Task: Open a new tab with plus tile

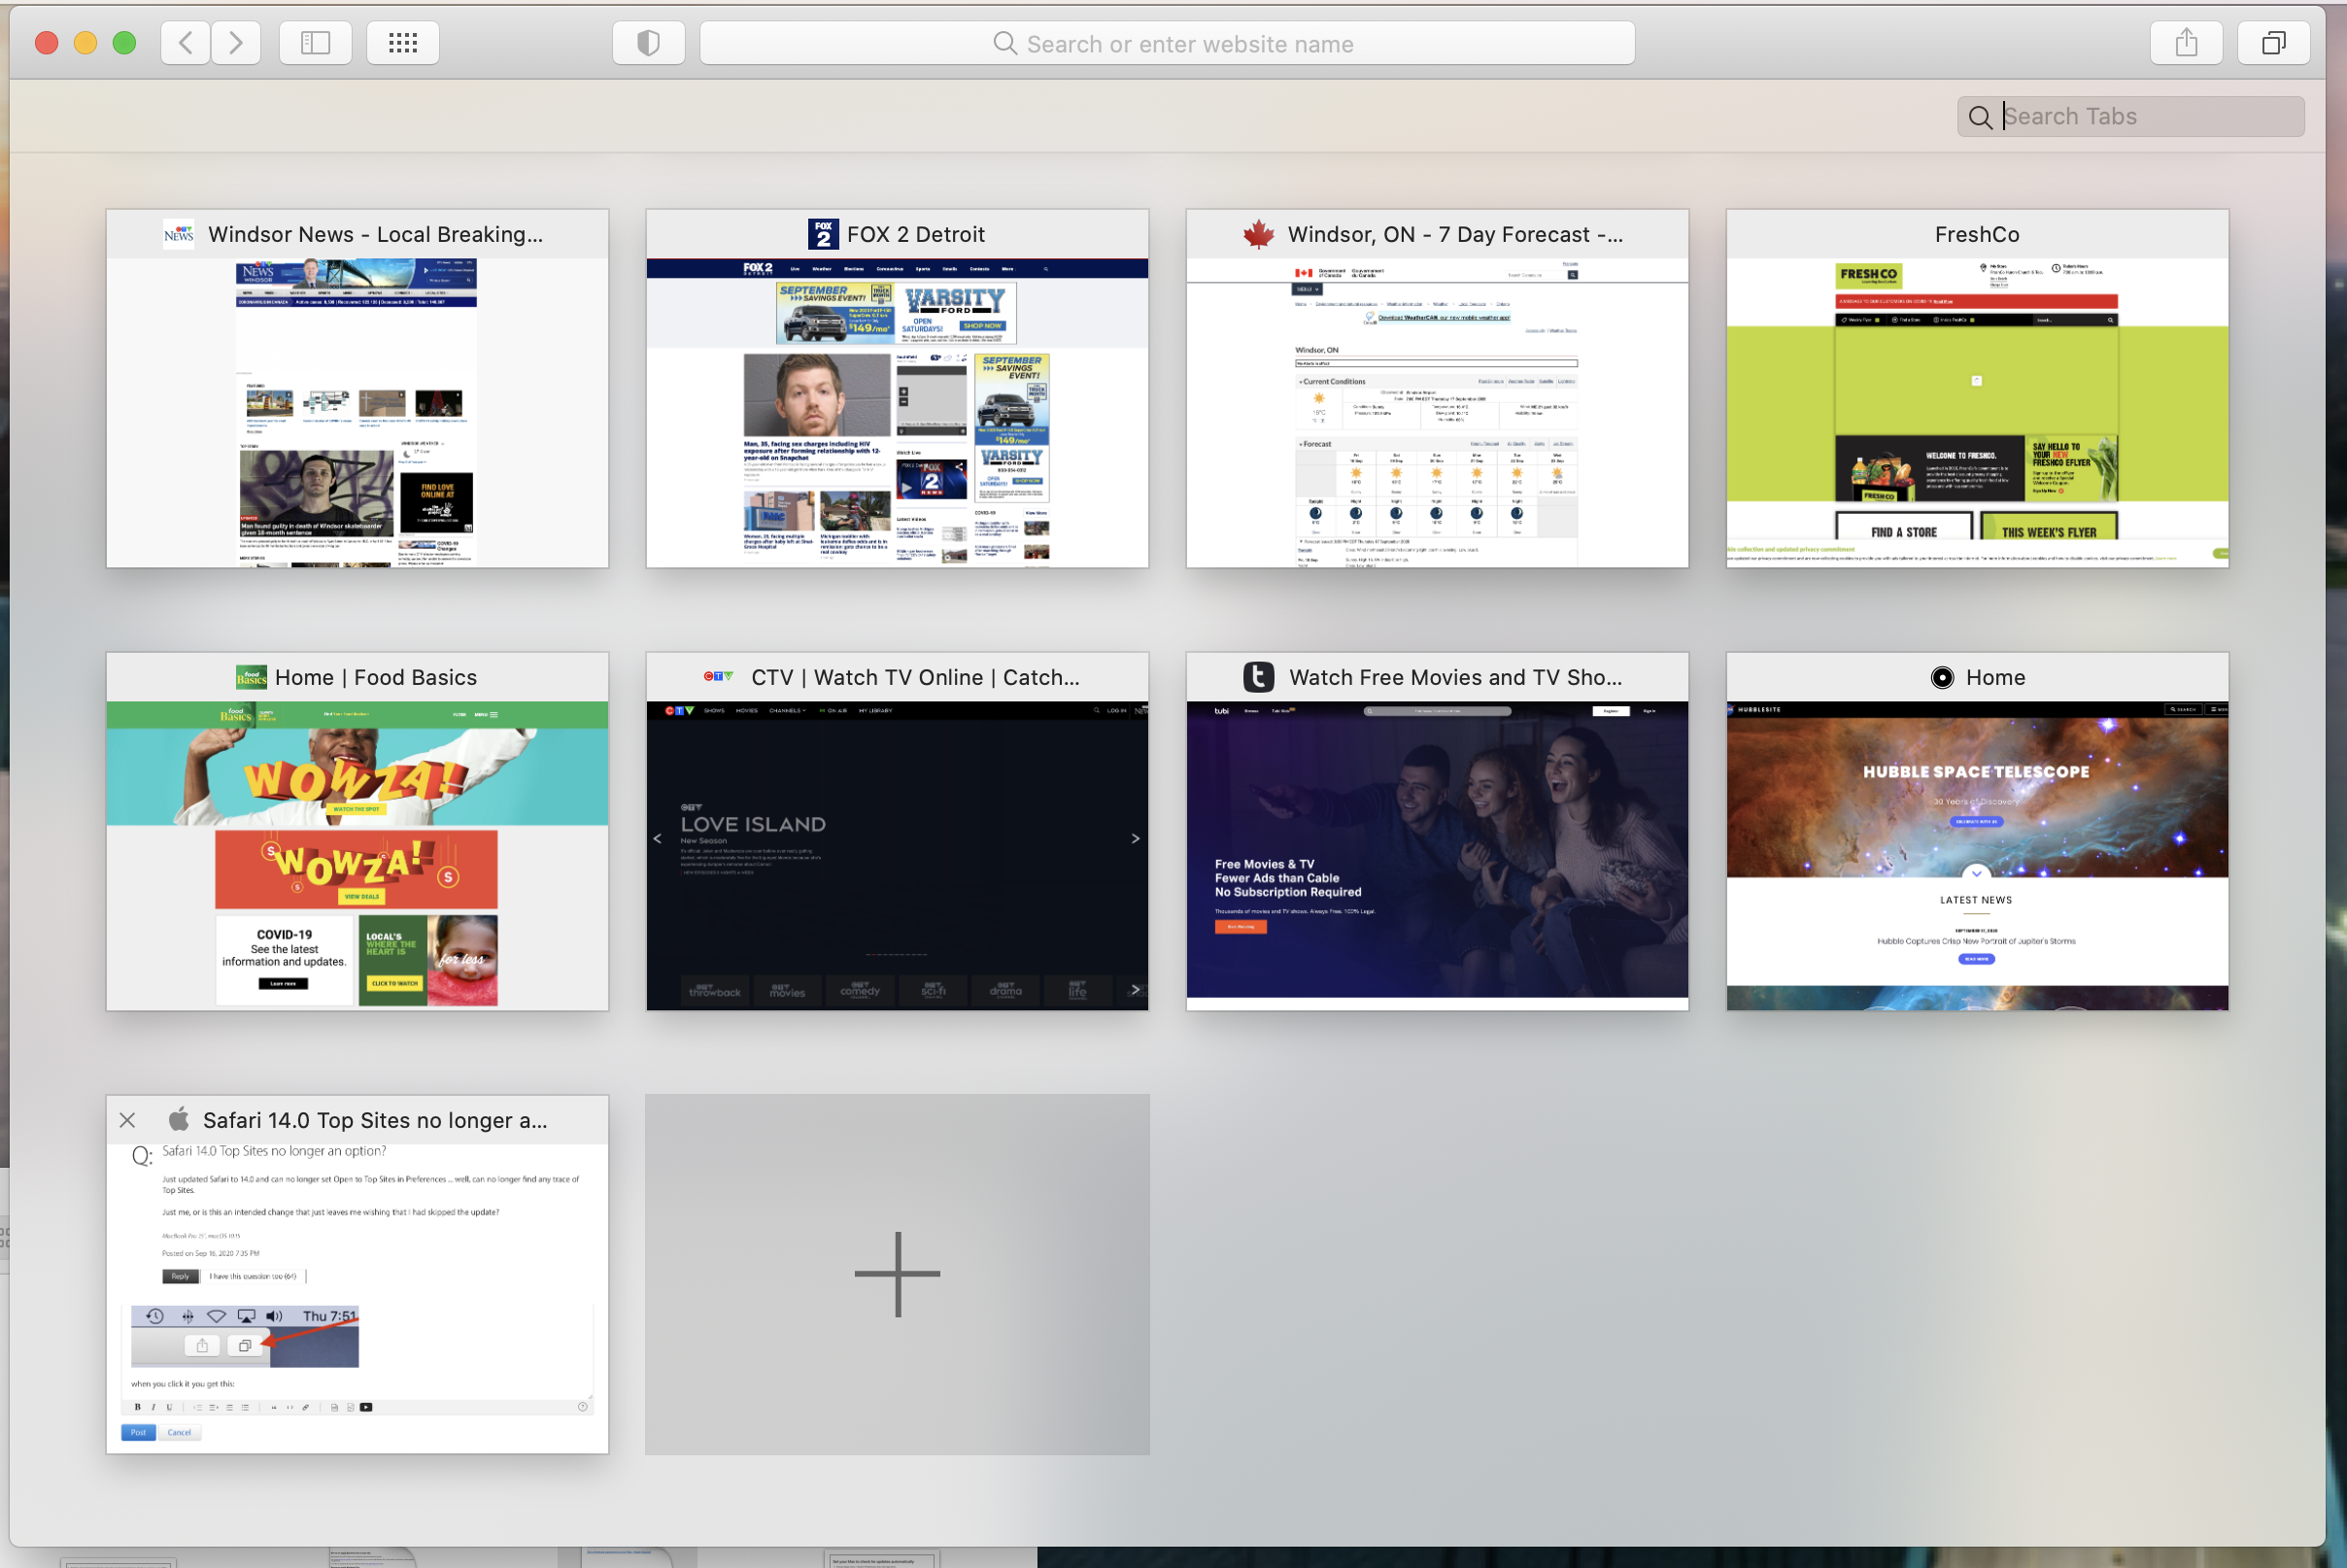Action: coord(897,1274)
